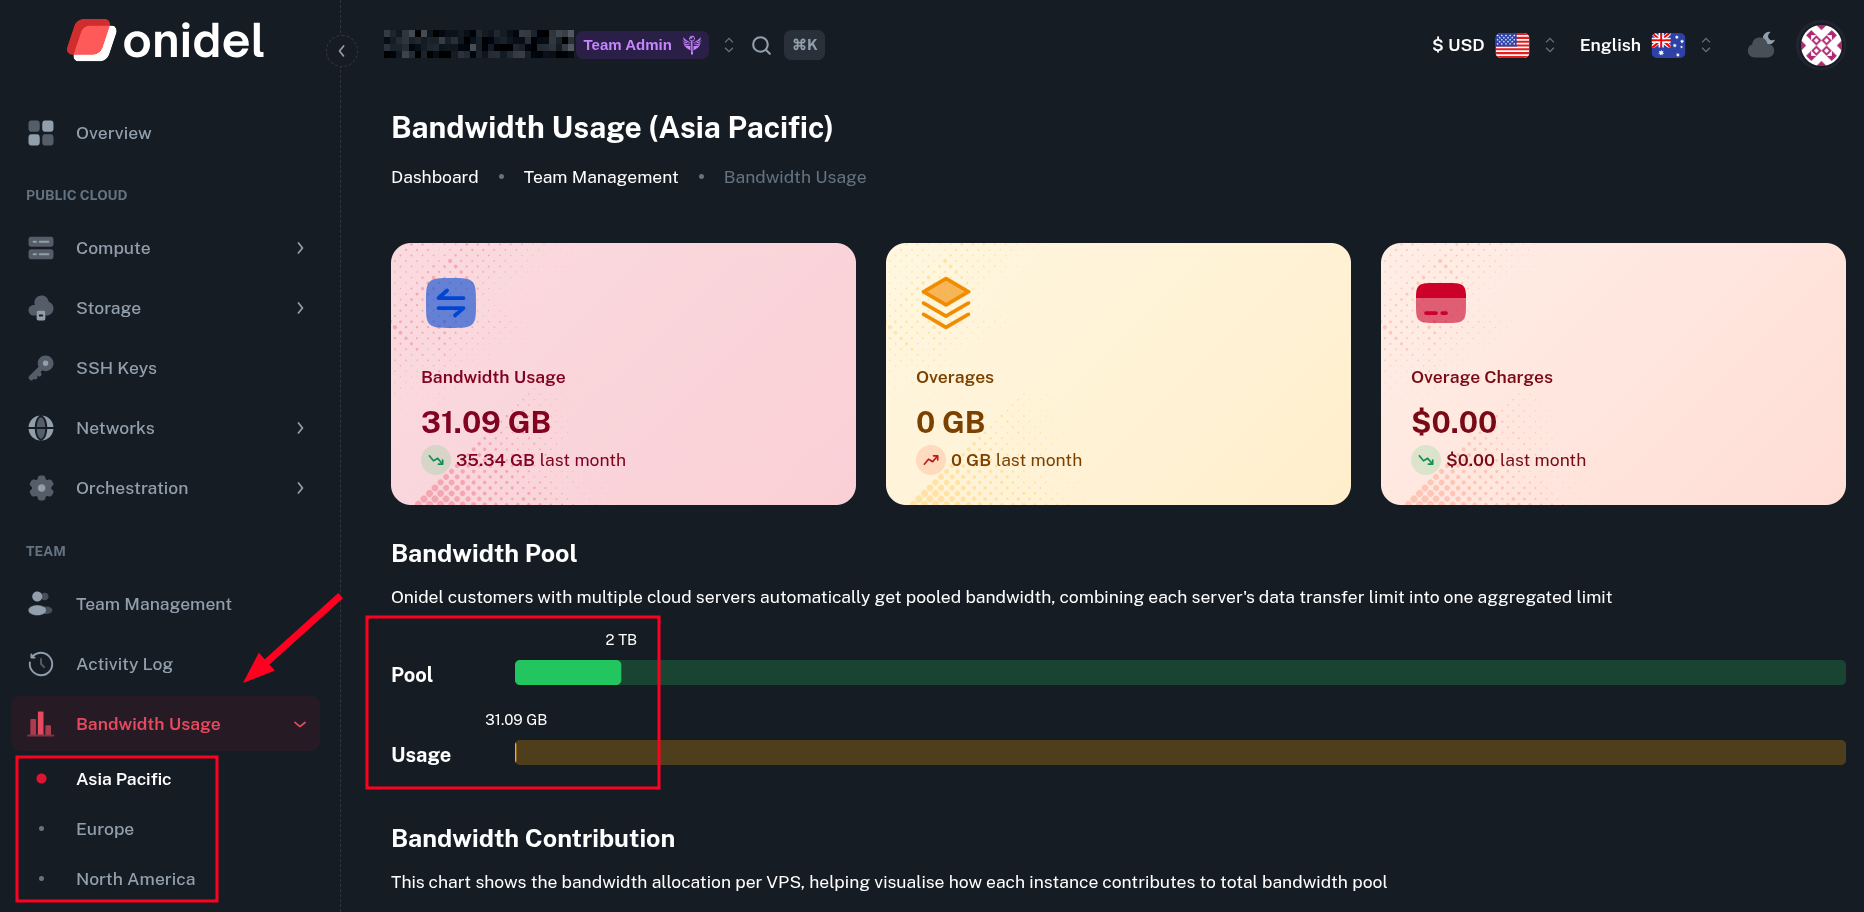
Task: Click the Team Management people icon
Action: [41, 604]
